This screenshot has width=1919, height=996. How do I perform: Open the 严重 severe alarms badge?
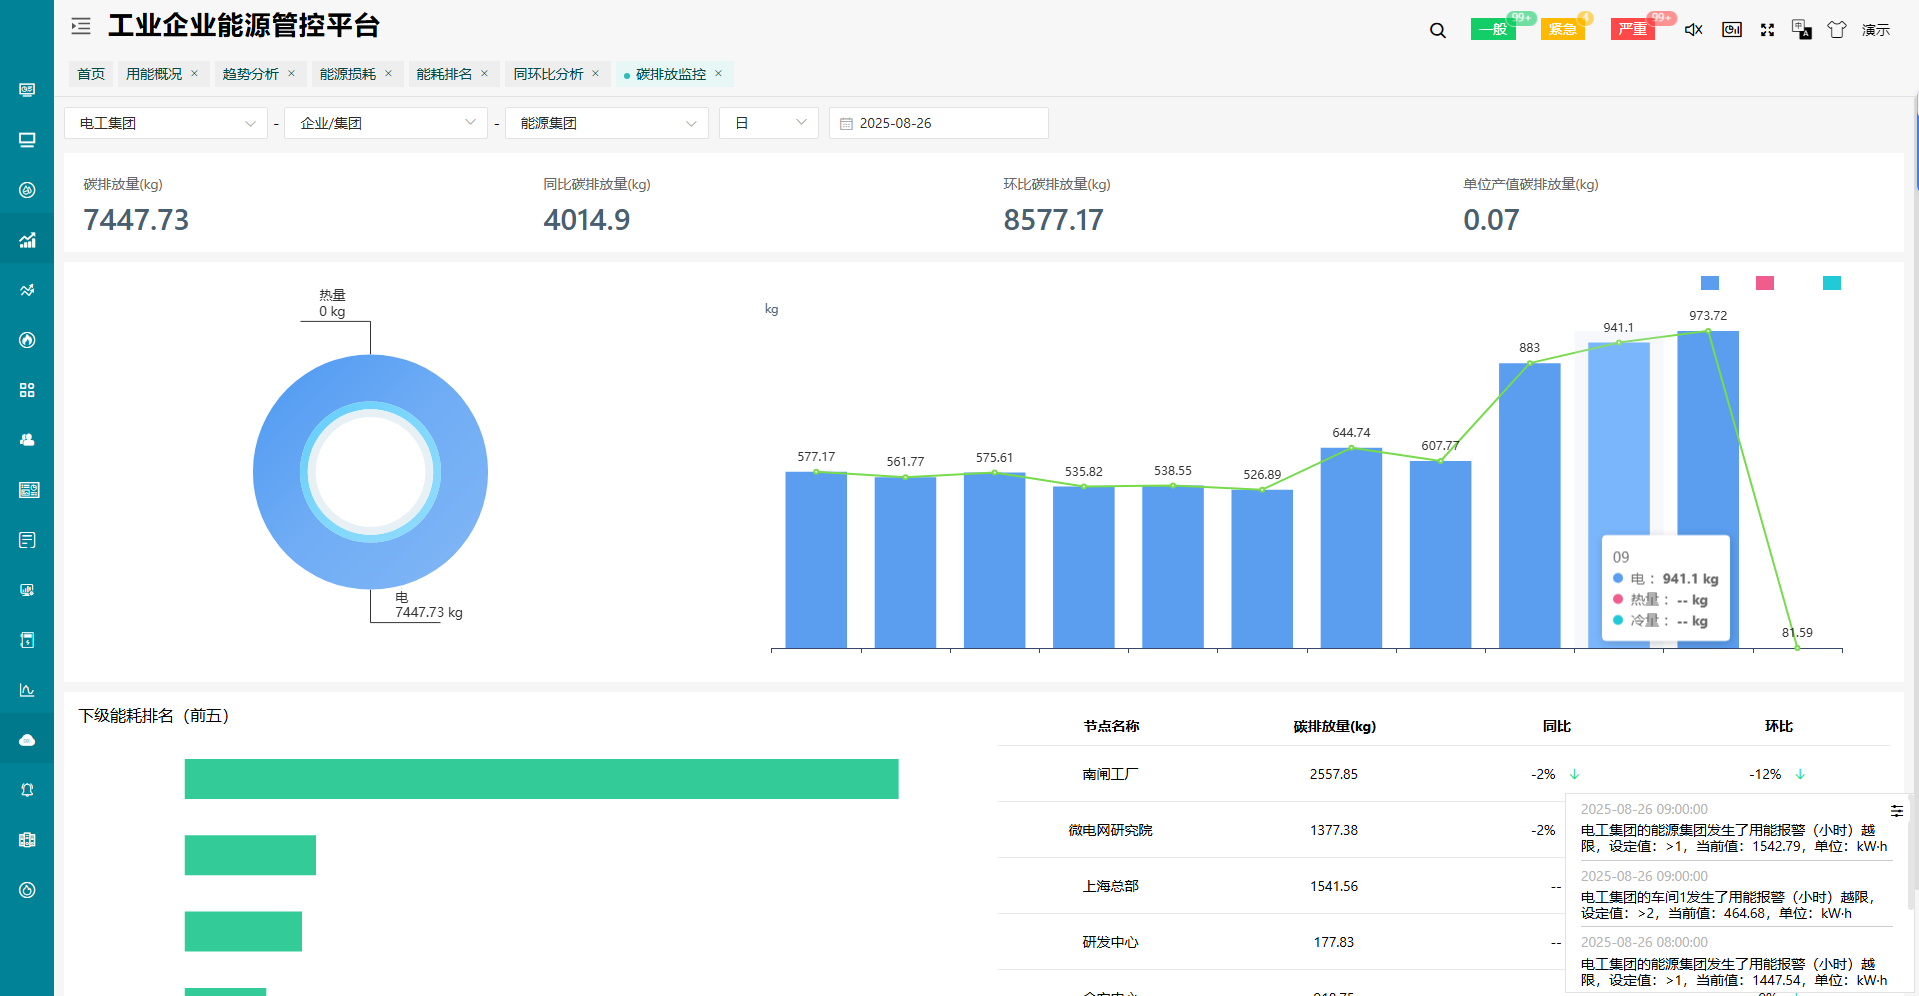[x=1633, y=29]
